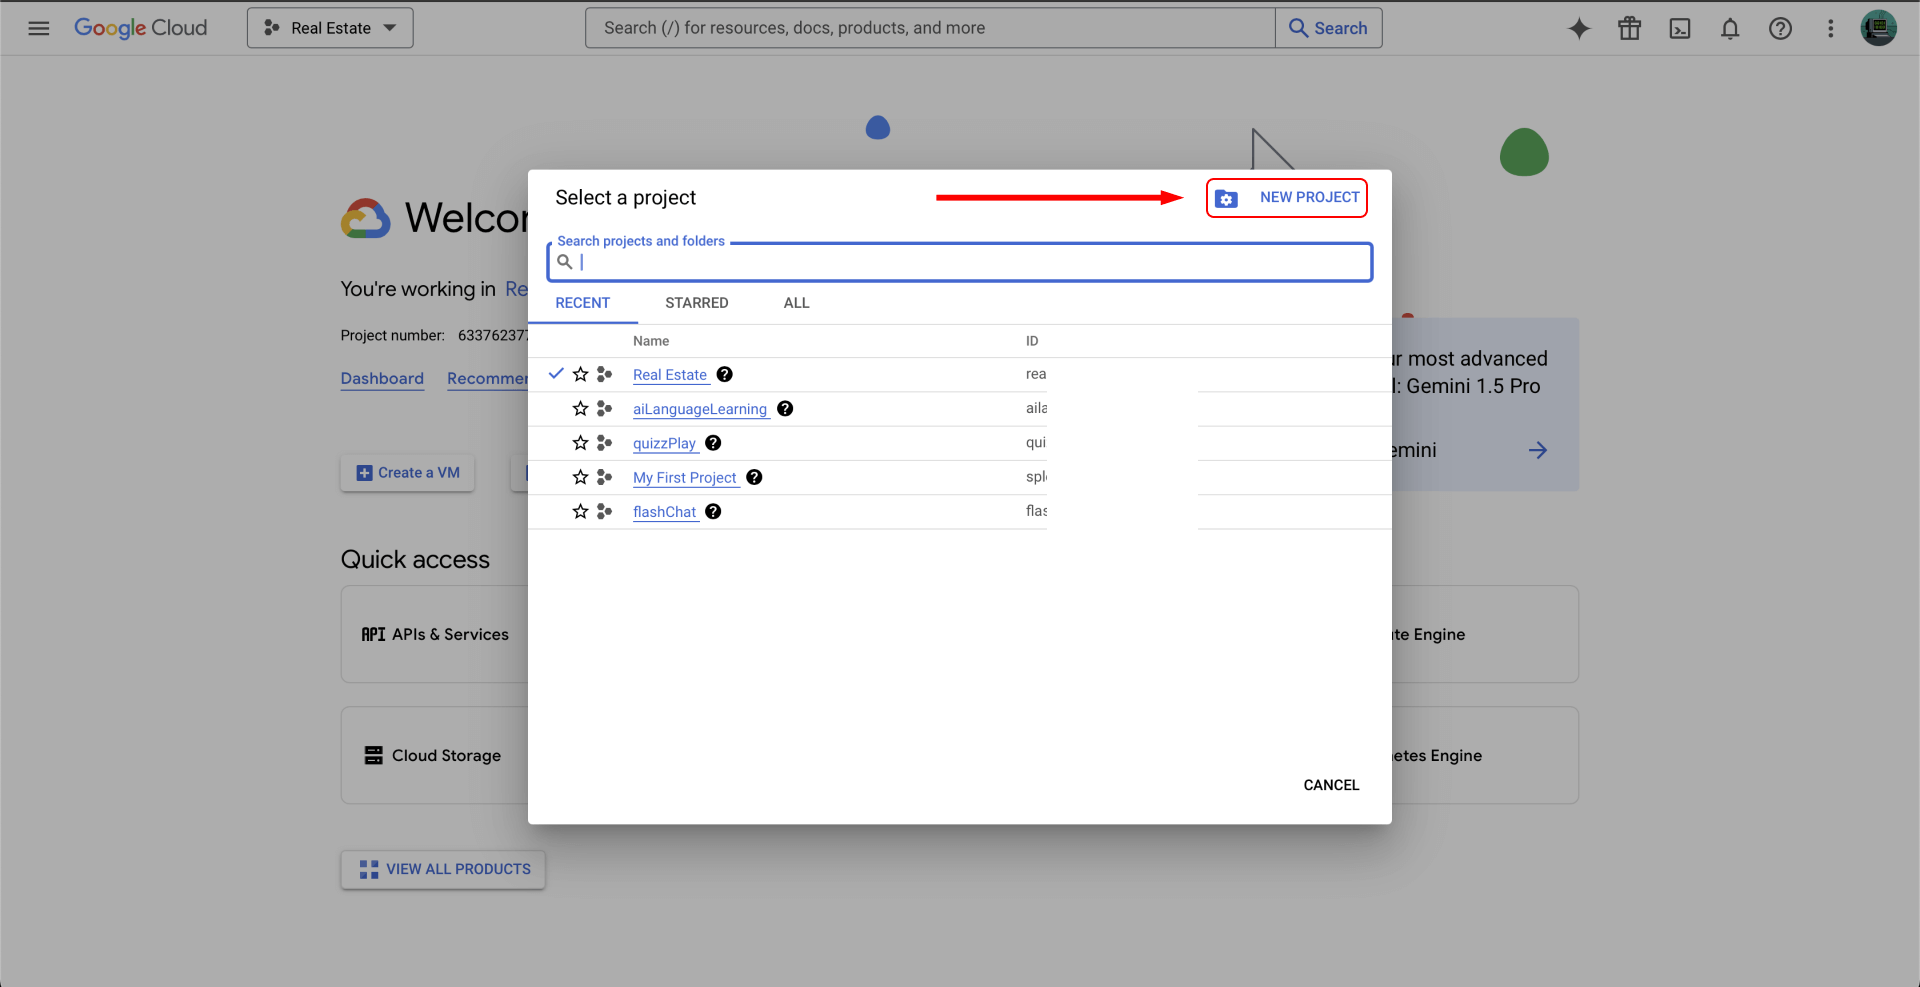Click help icon beside quizzPlay project
The width and height of the screenshot is (1920, 987).
click(x=713, y=443)
